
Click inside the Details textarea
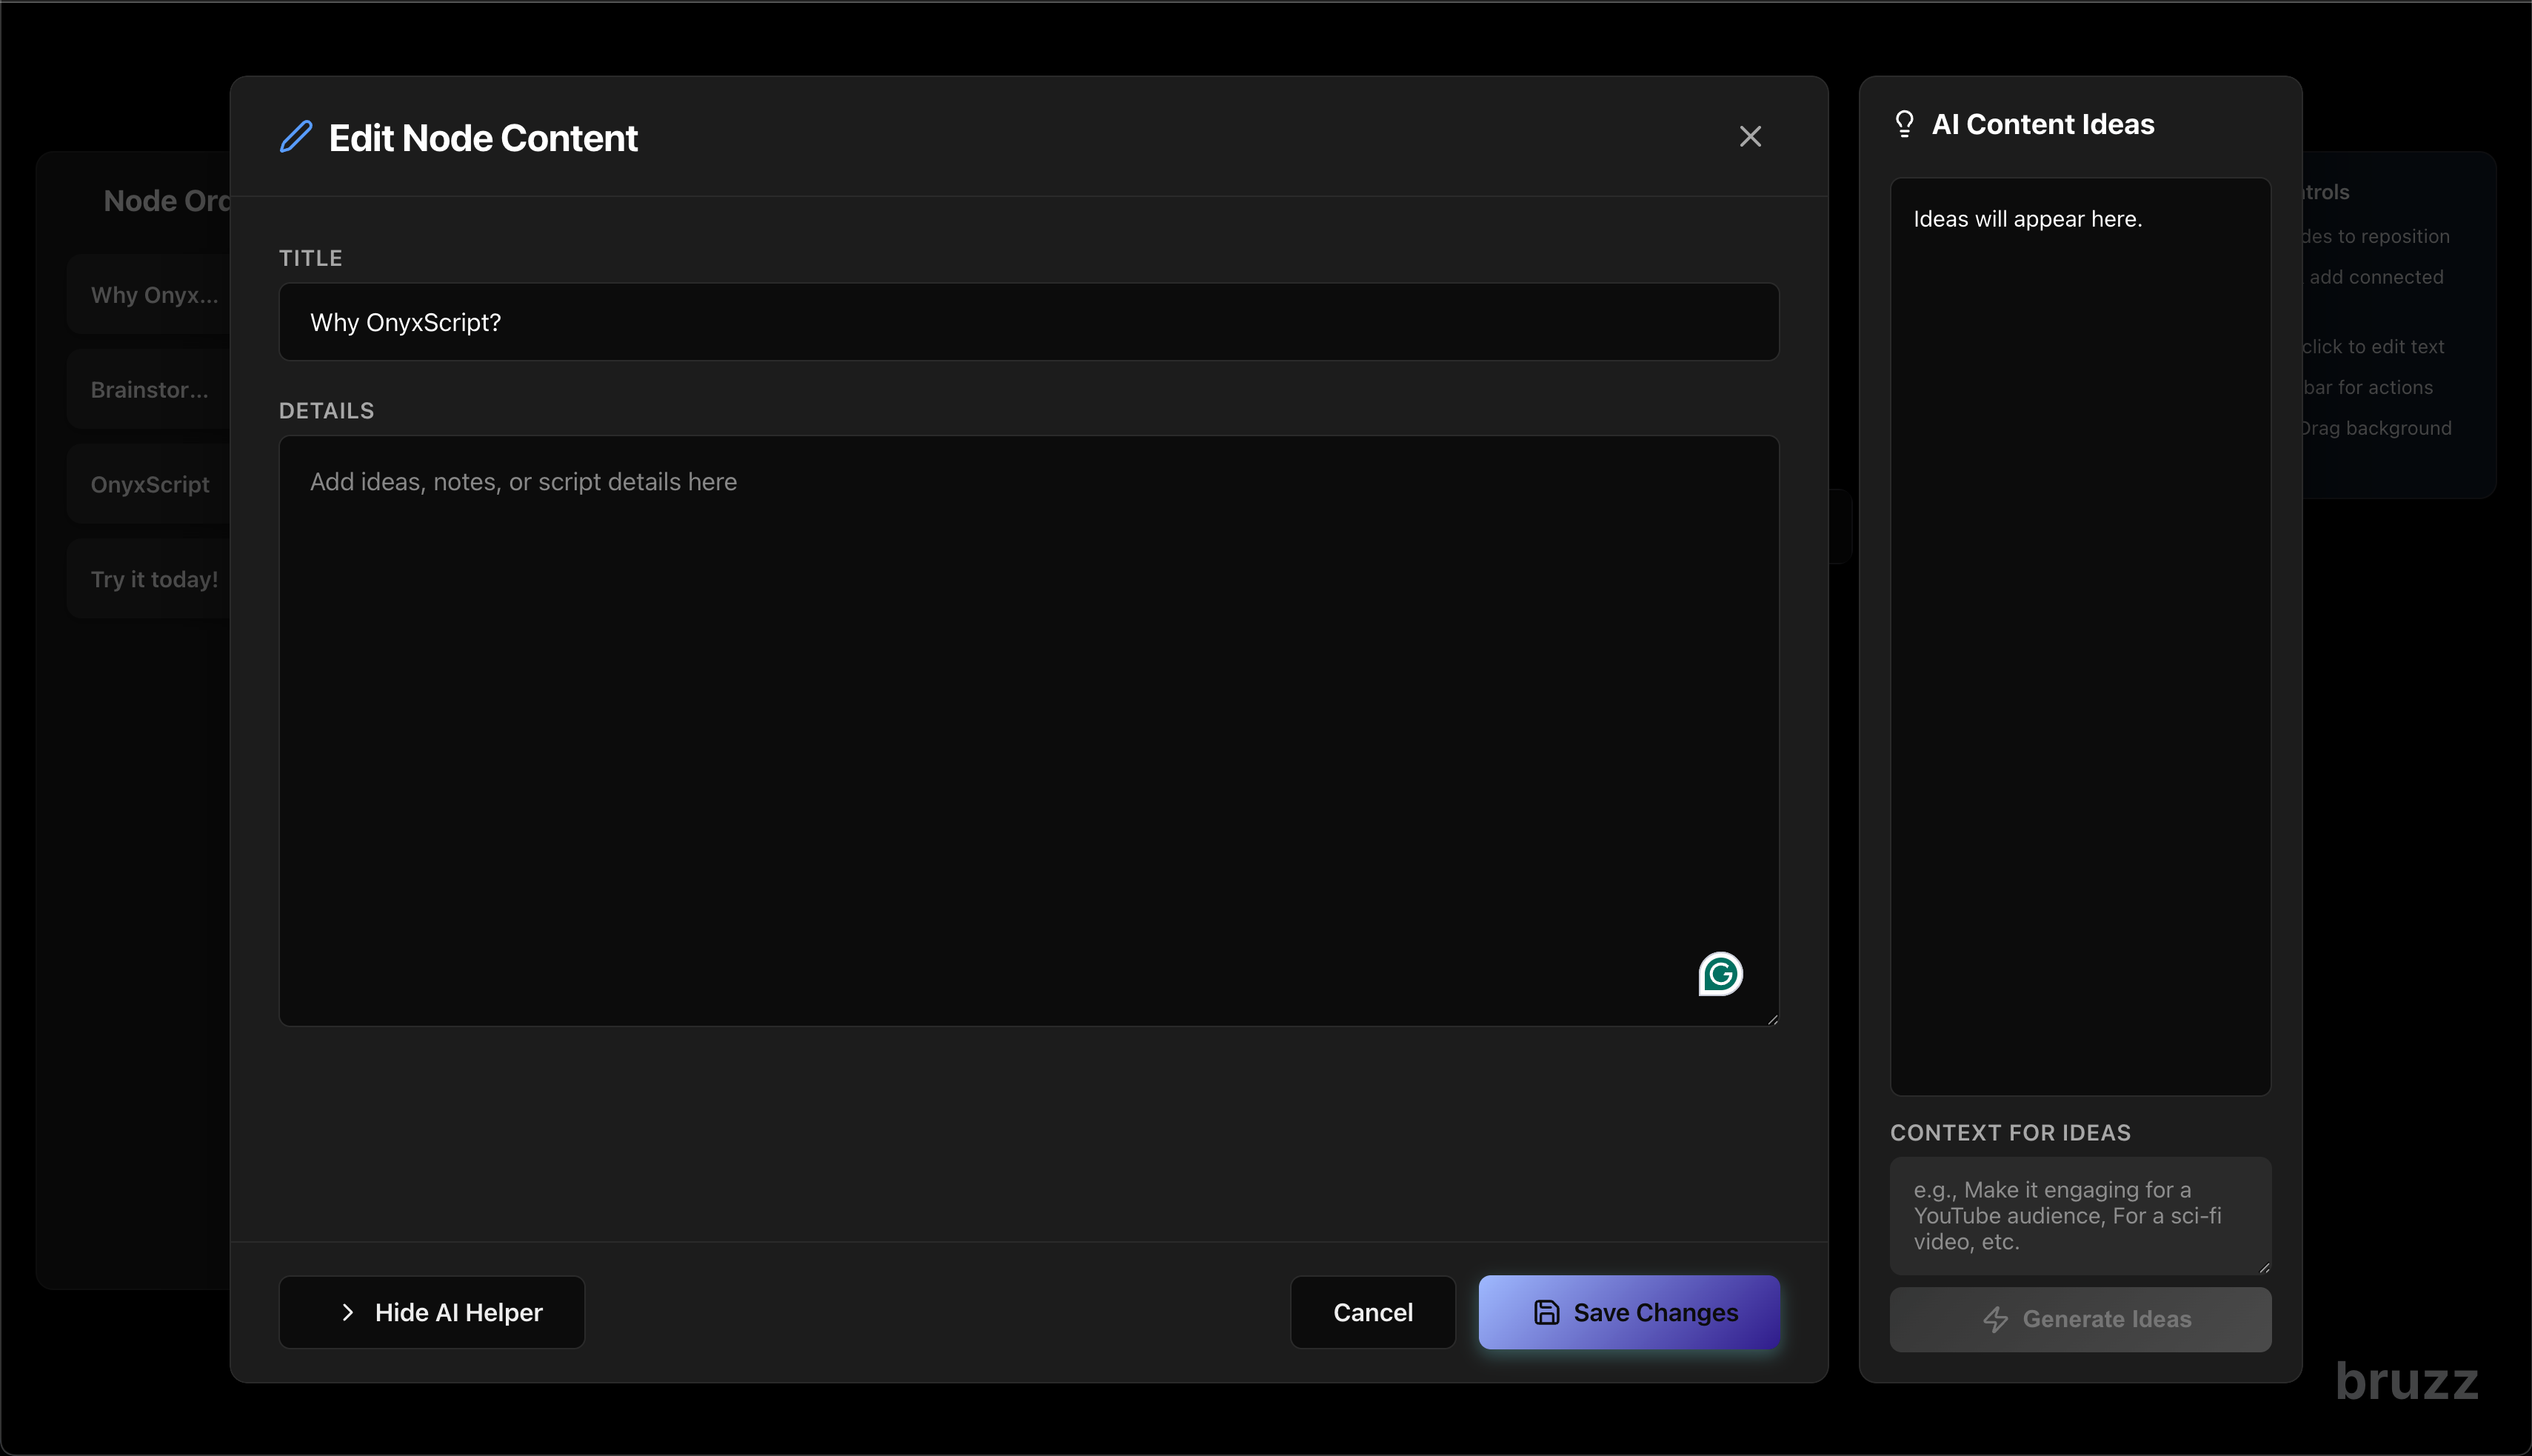click(1029, 731)
